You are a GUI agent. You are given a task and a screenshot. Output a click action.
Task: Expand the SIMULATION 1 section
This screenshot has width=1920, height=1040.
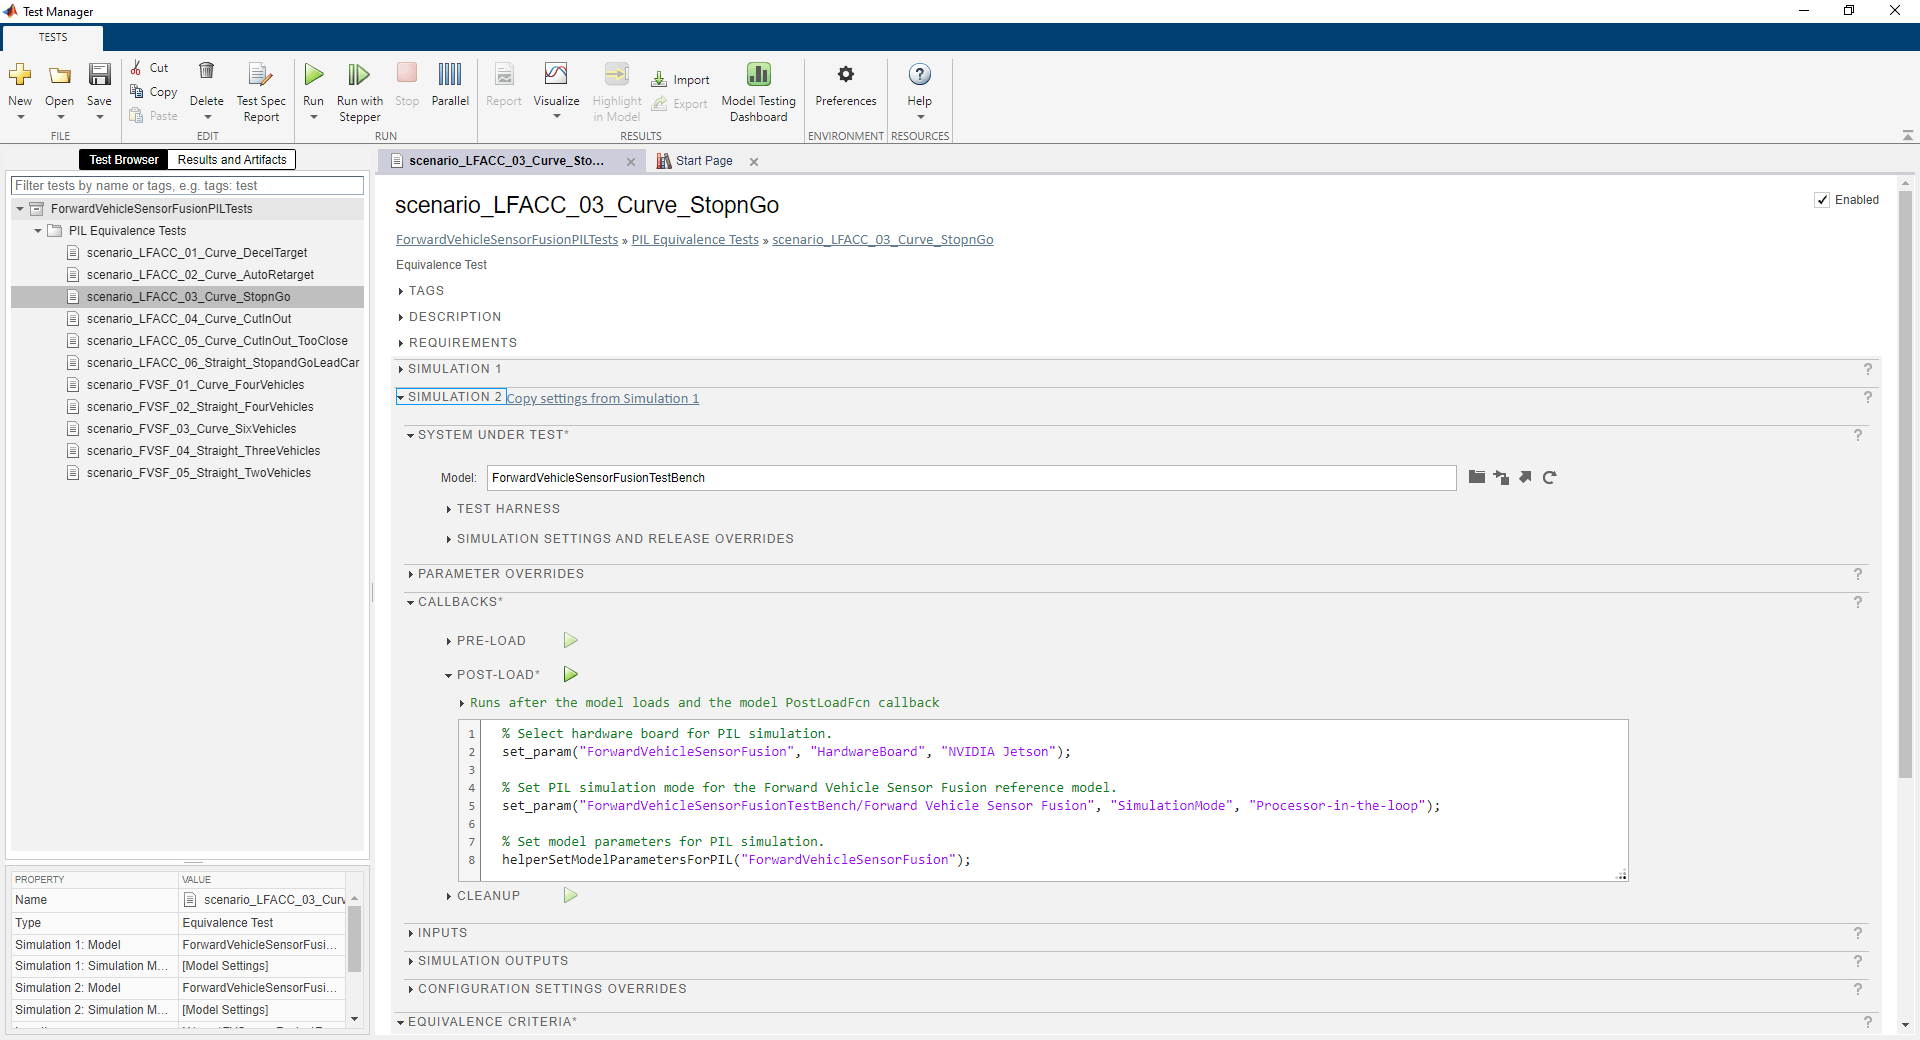coord(401,370)
